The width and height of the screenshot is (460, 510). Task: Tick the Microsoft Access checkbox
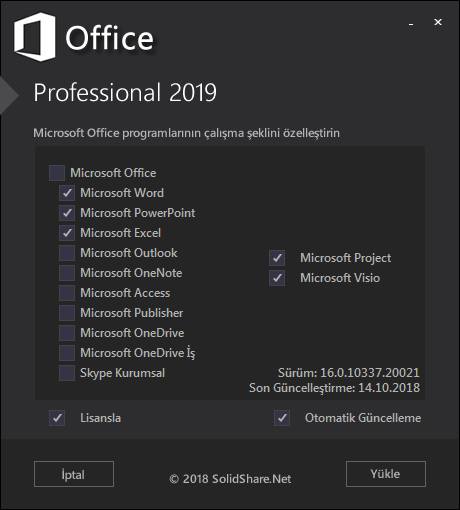point(67,293)
